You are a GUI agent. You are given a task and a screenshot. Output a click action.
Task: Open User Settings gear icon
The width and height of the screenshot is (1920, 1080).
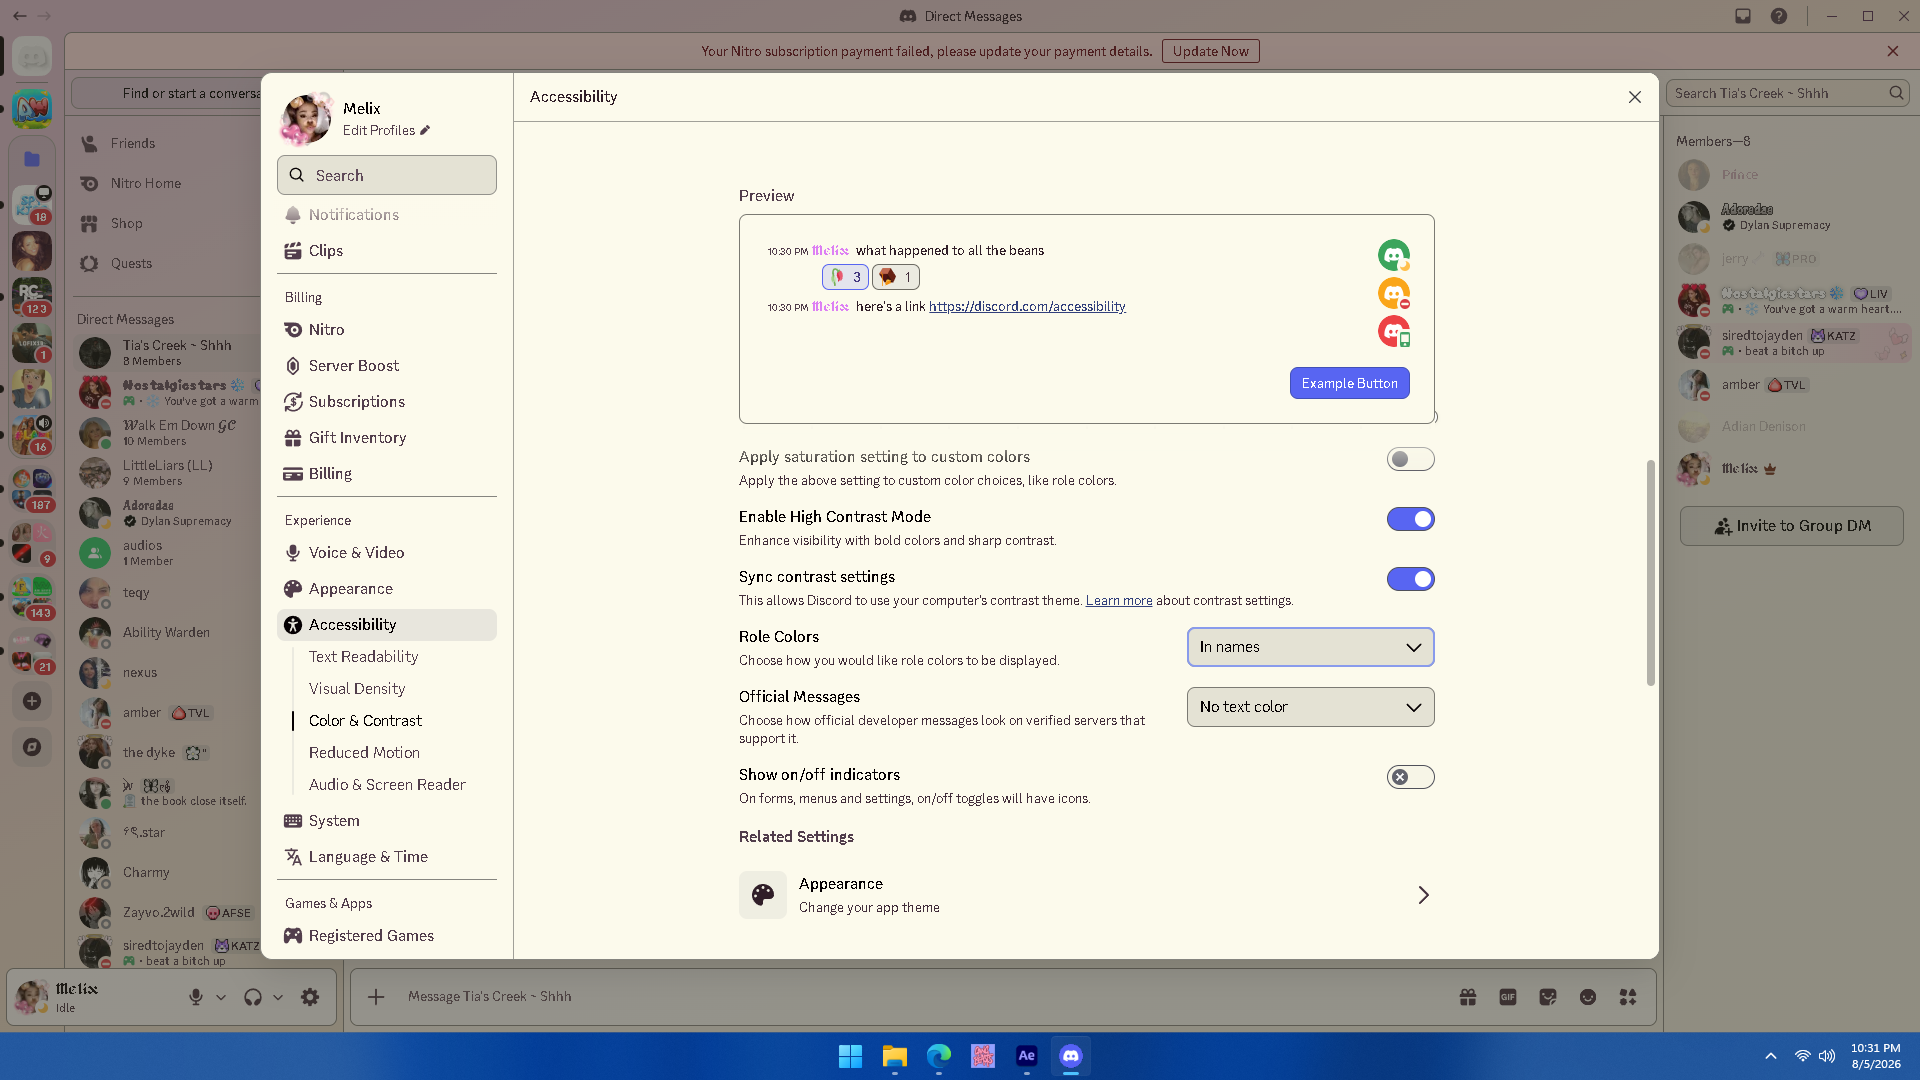click(x=310, y=997)
